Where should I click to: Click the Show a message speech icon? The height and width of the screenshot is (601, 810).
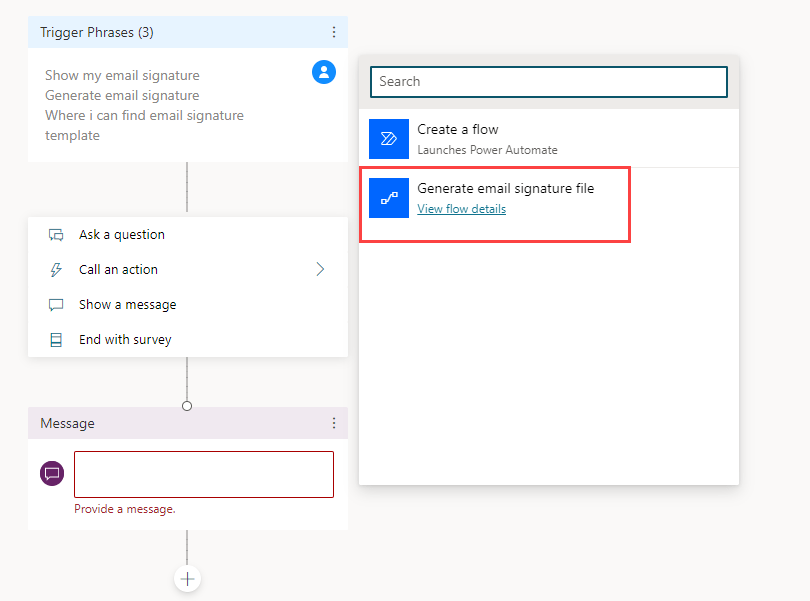click(x=56, y=305)
